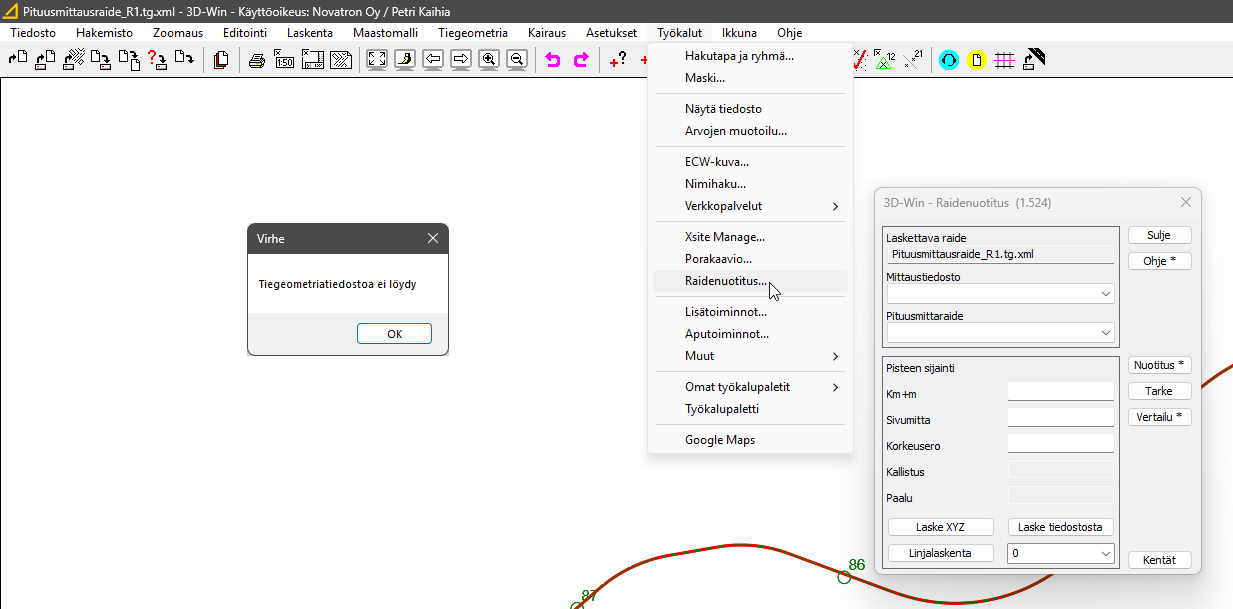Open the Tiegeometria menu
The height and width of the screenshot is (609, 1233).
coord(473,32)
